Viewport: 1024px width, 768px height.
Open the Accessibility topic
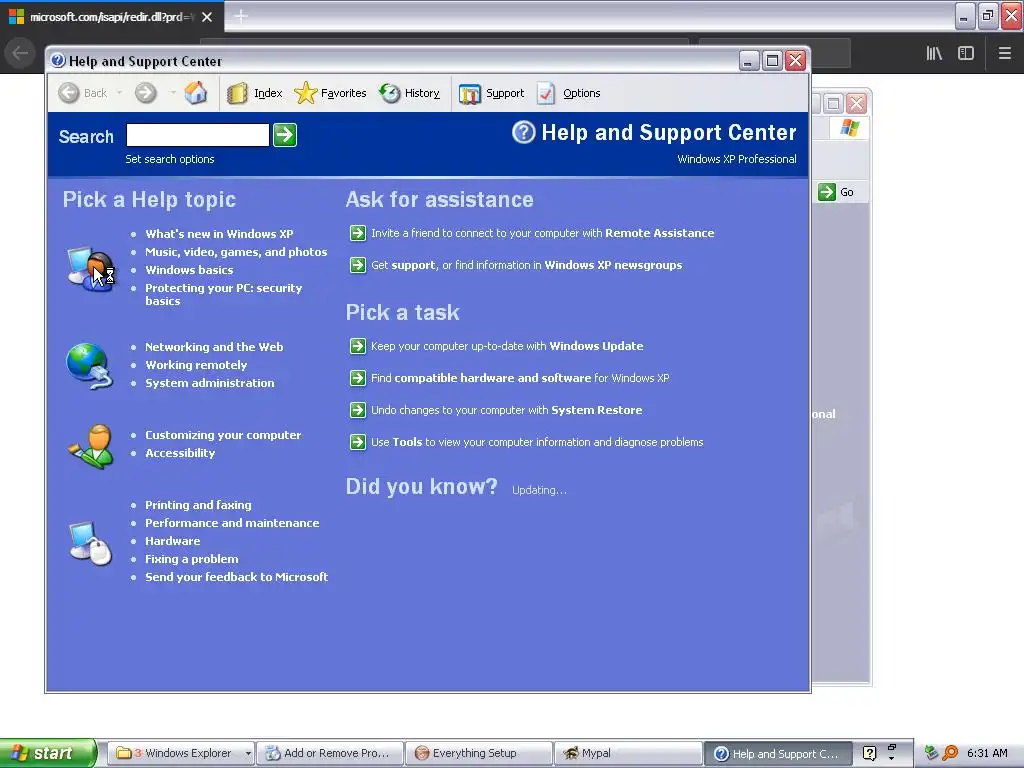point(180,453)
